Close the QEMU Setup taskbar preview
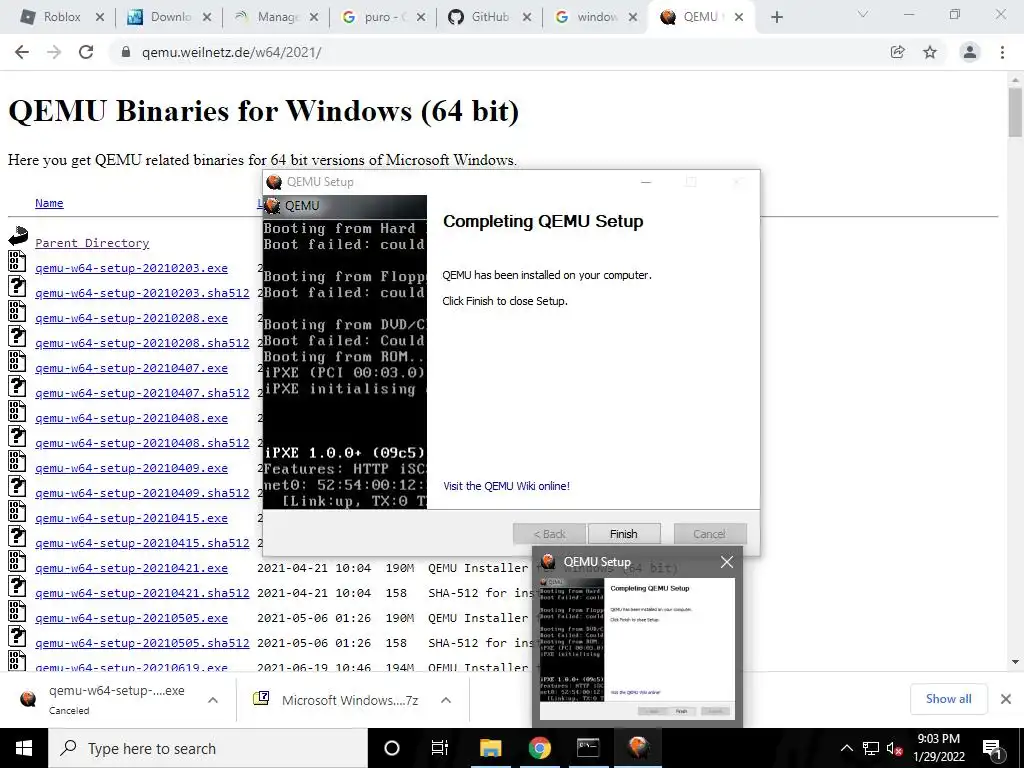Viewport: 1024px width, 768px height. (x=727, y=562)
